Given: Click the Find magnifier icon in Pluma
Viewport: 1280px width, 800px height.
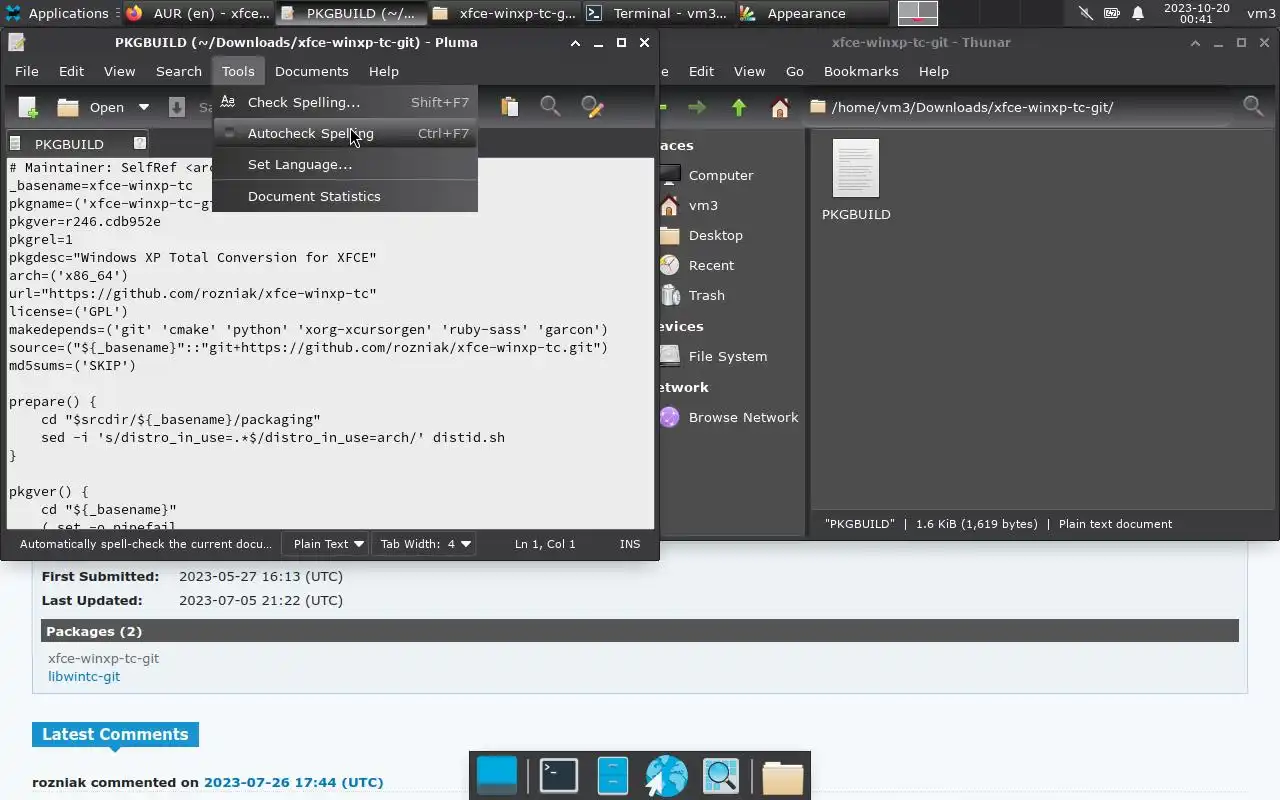Looking at the screenshot, I should (550, 107).
